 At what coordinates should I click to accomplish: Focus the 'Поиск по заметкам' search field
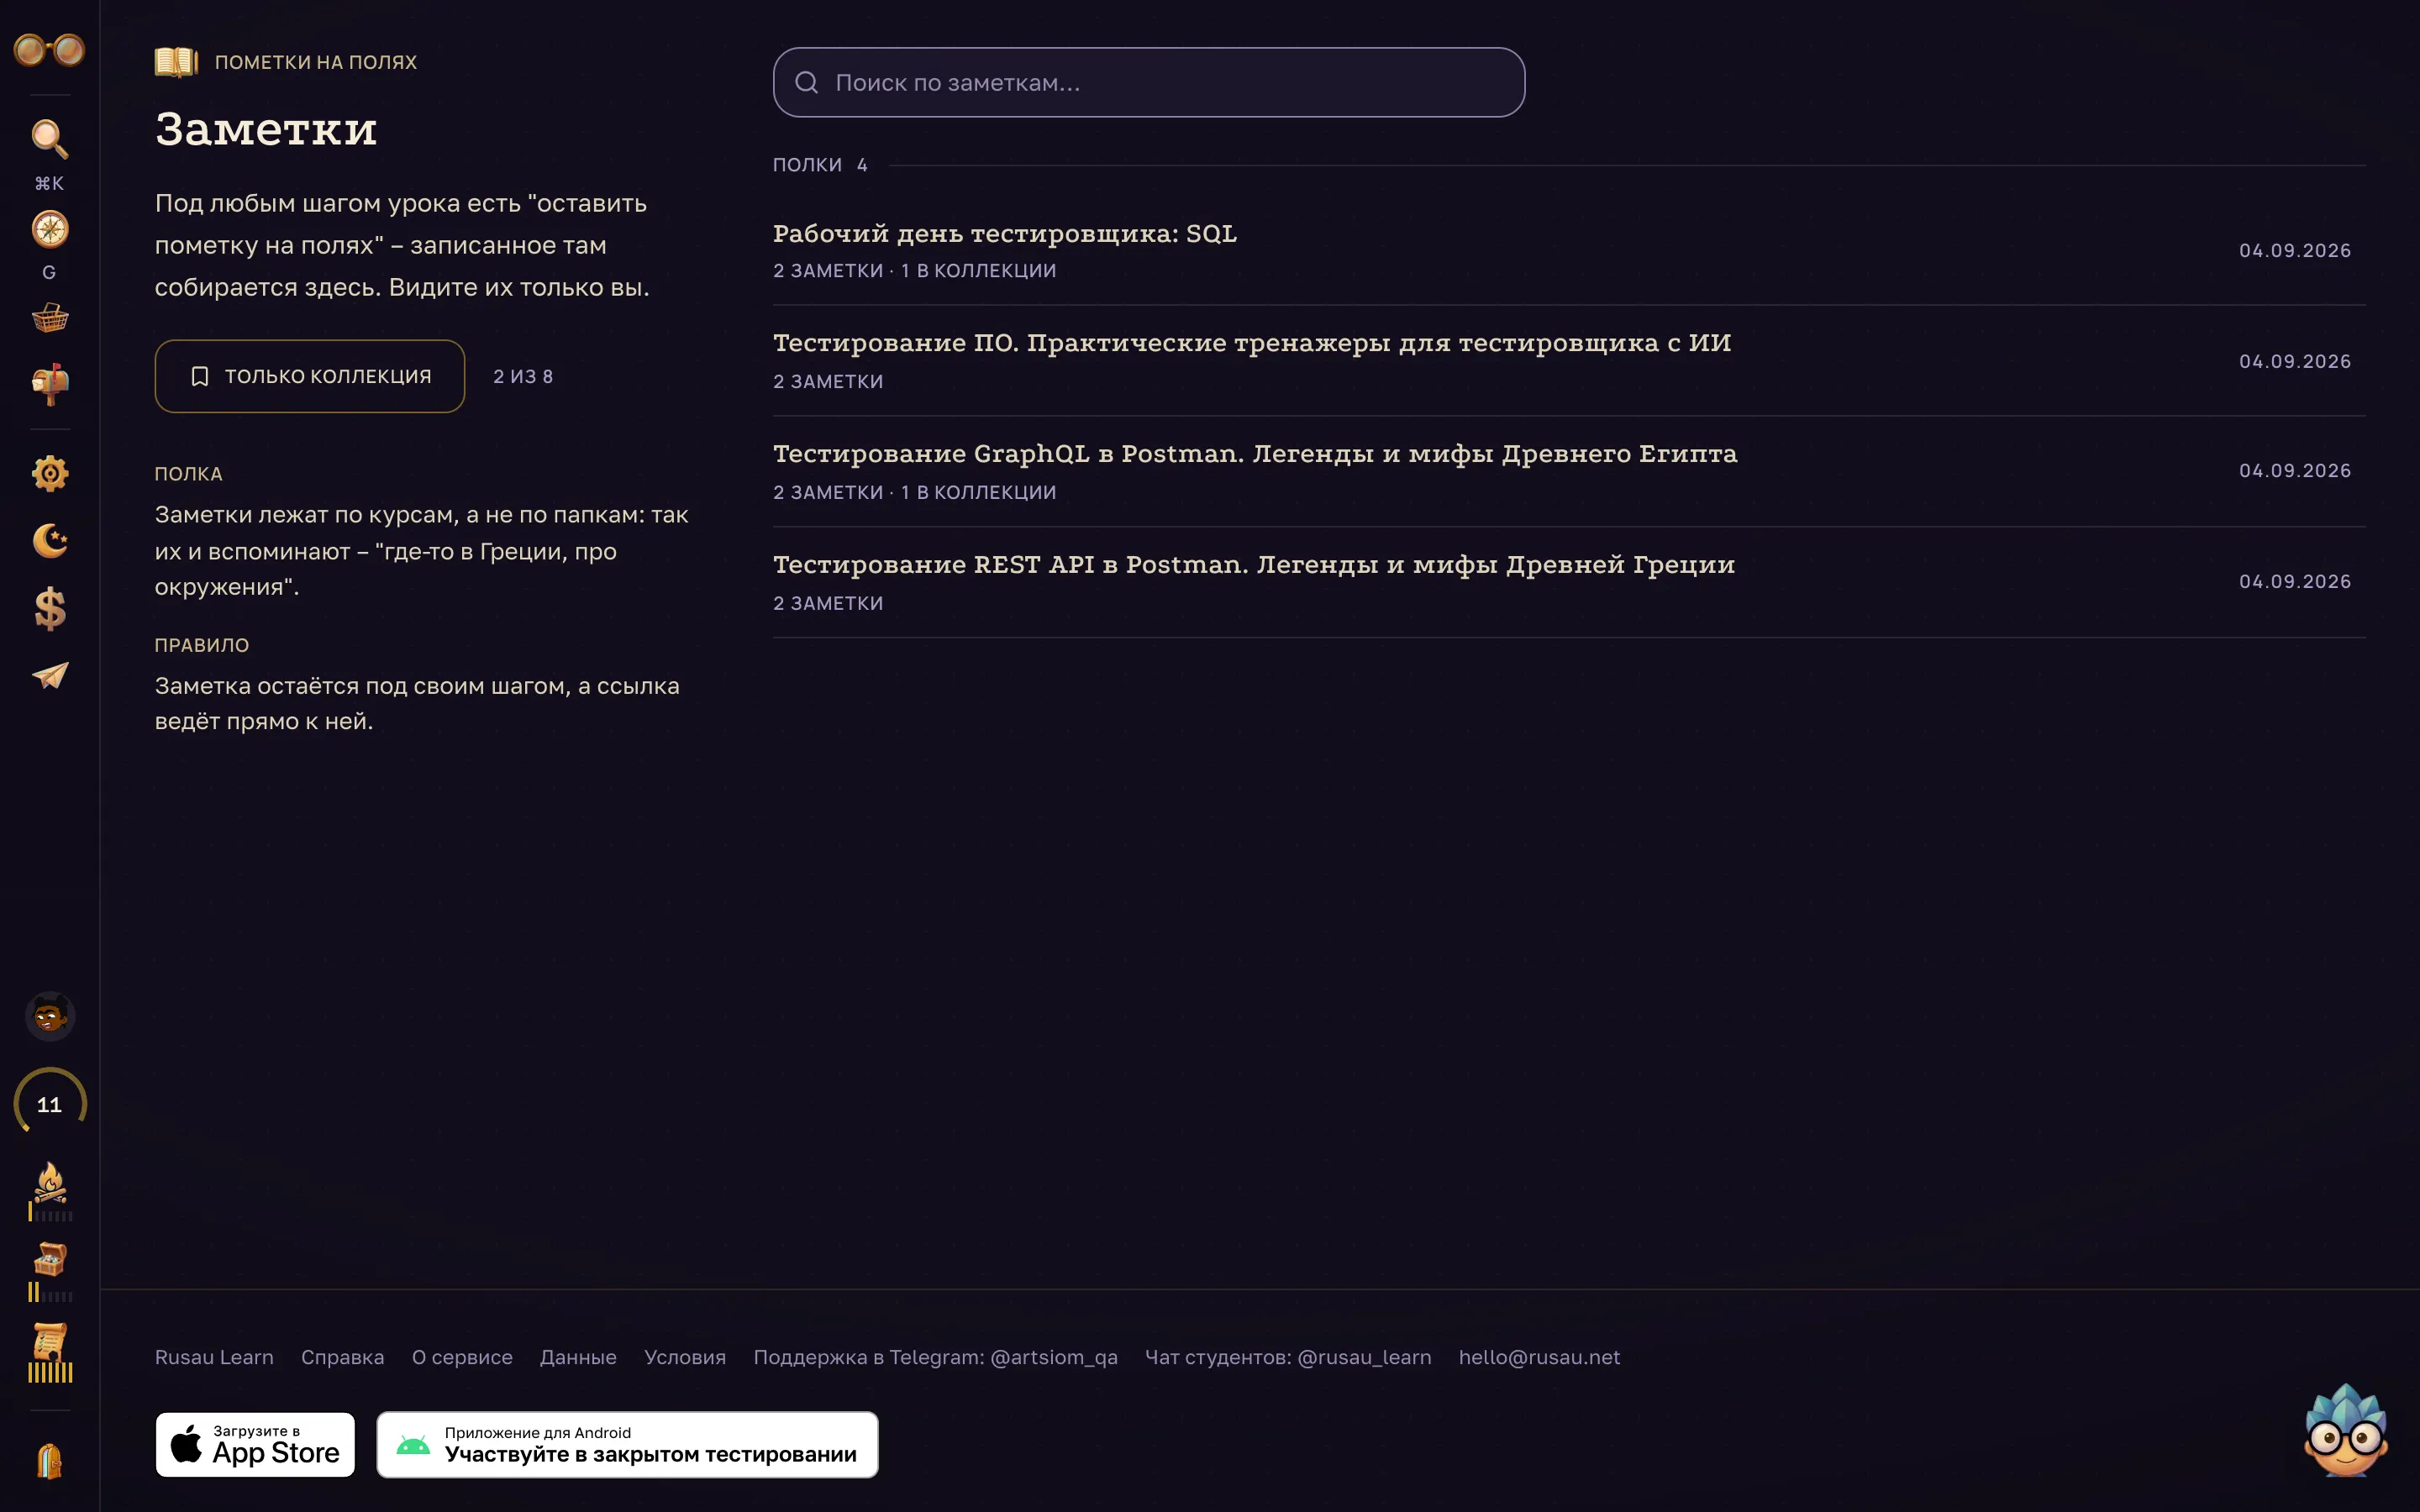(x=1149, y=82)
